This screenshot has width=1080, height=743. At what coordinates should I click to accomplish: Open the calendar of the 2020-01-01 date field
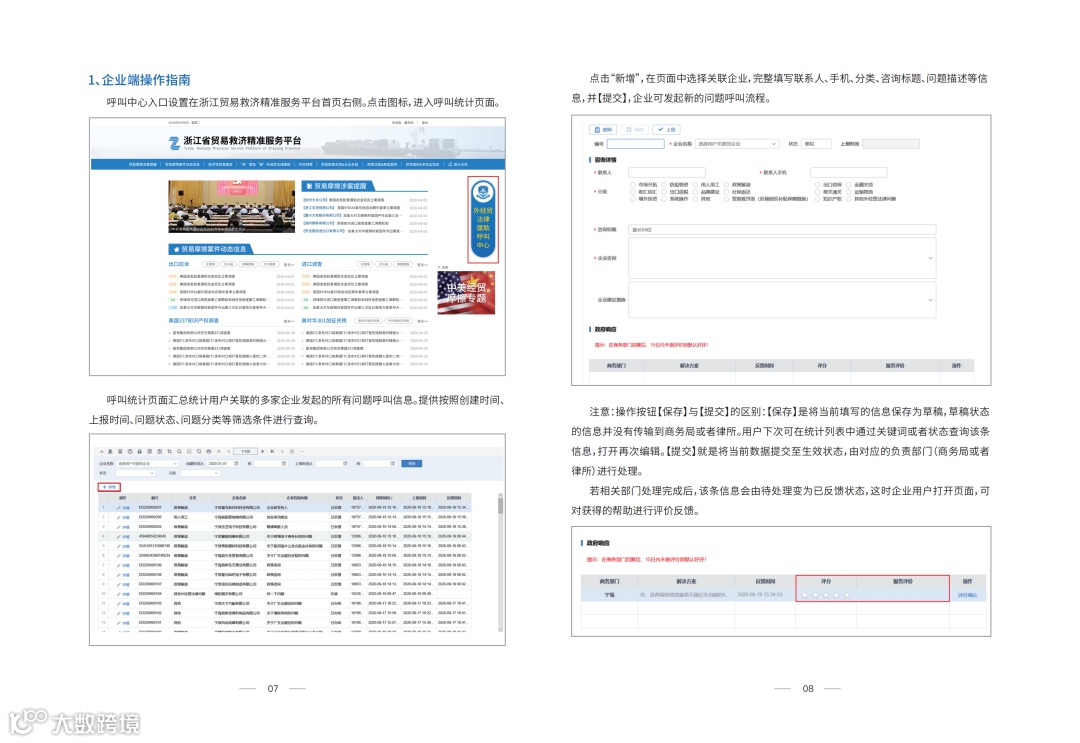(x=236, y=463)
